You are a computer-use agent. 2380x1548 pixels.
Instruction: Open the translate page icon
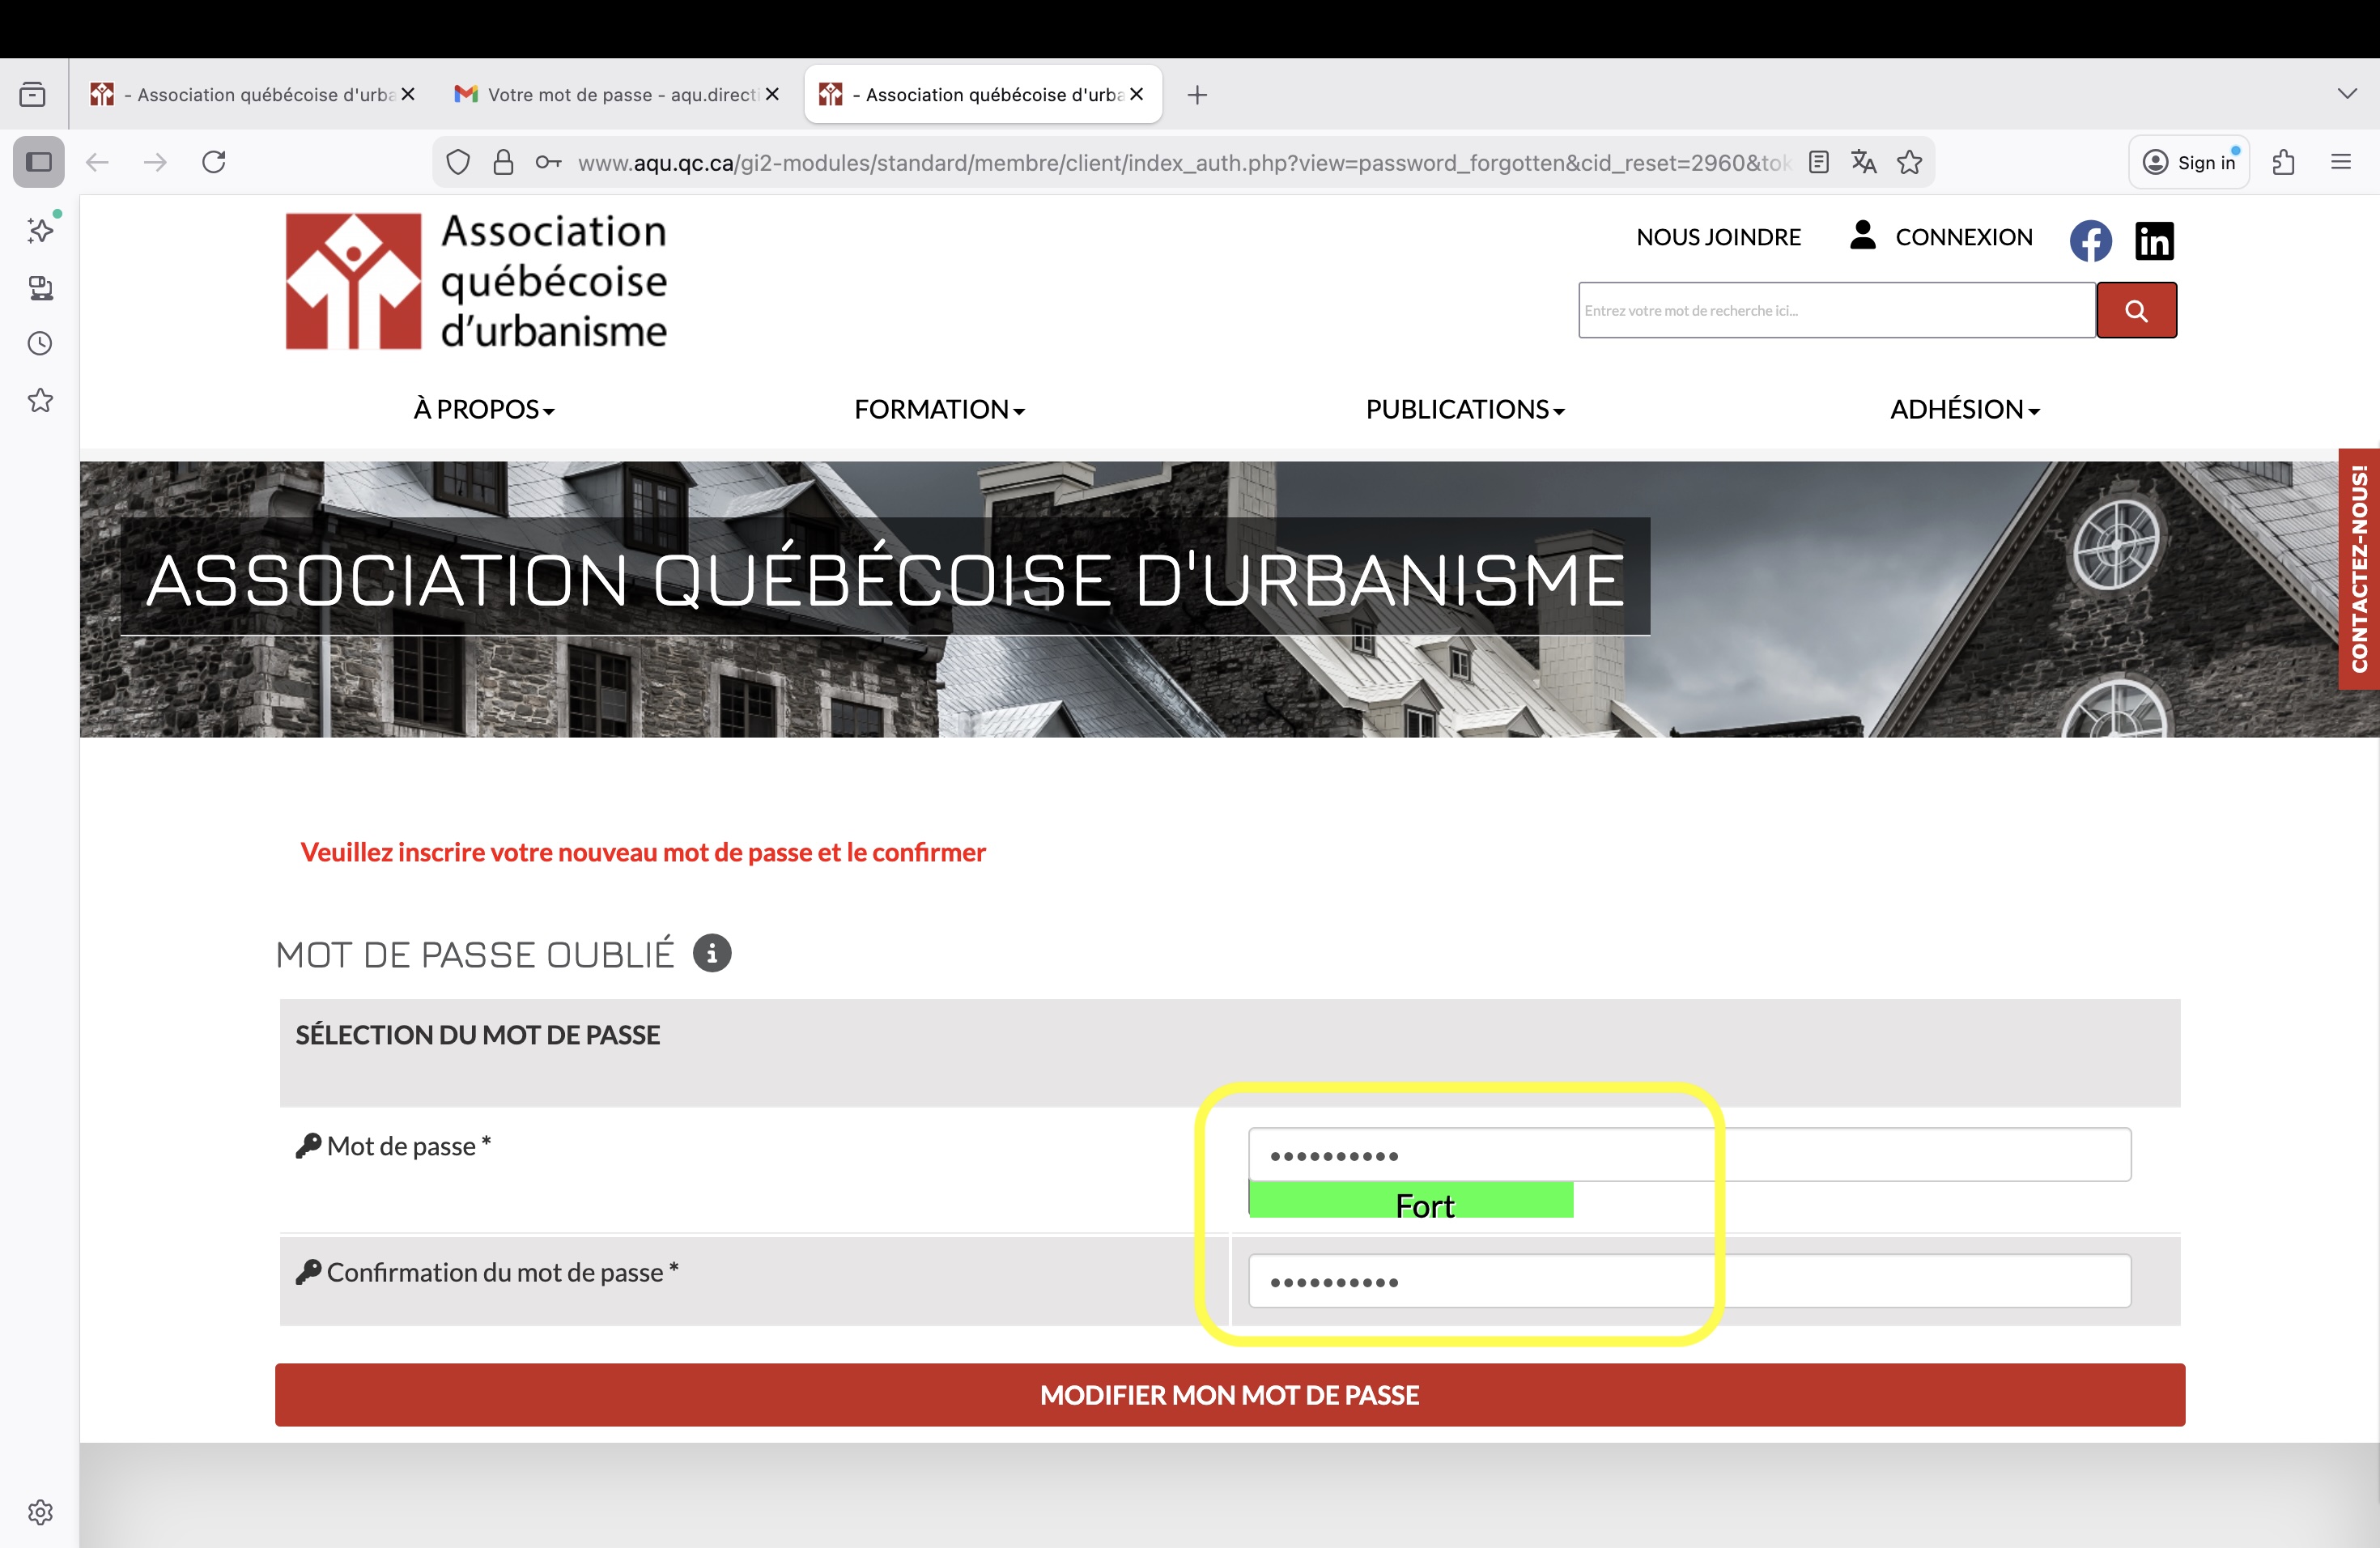(x=1864, y=162)
